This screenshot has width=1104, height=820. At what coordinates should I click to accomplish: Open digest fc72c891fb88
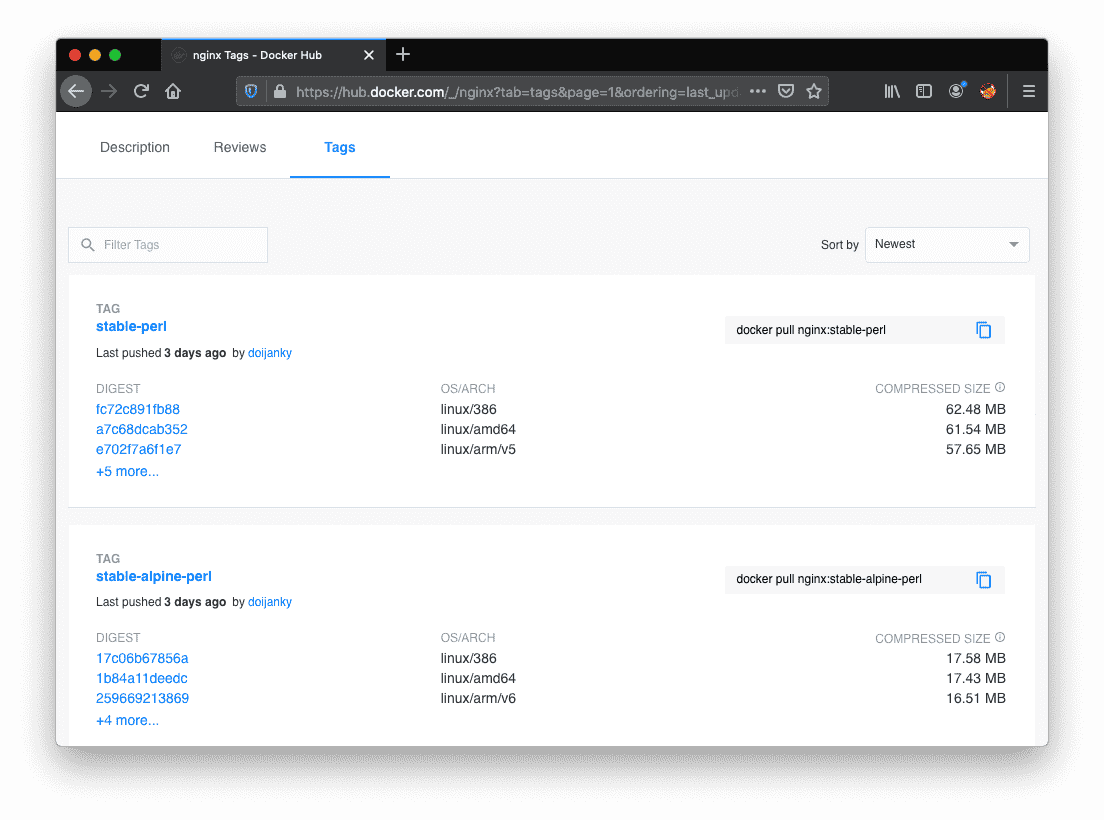[x=138, y=410]
